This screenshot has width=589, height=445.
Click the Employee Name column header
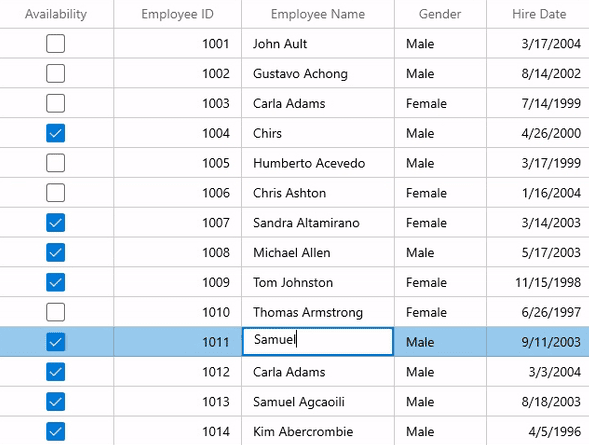click(318, 14)
